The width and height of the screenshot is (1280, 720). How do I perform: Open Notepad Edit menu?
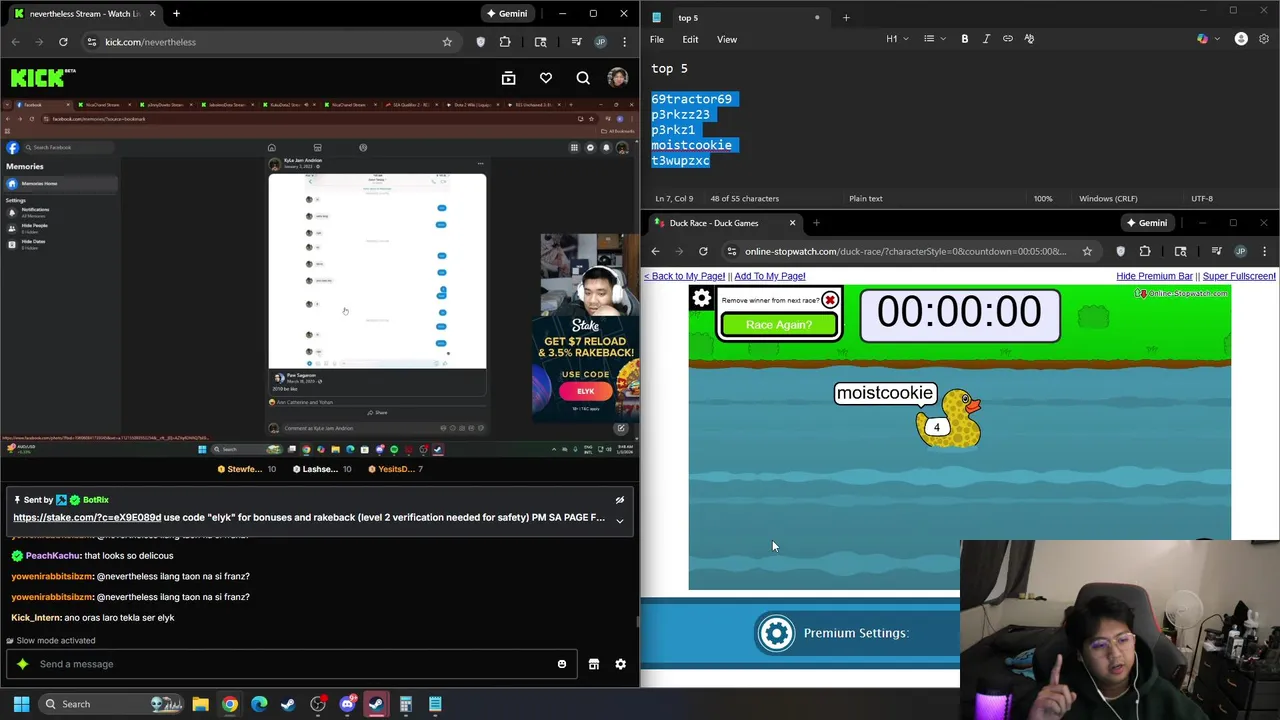[x=690, y=39]
